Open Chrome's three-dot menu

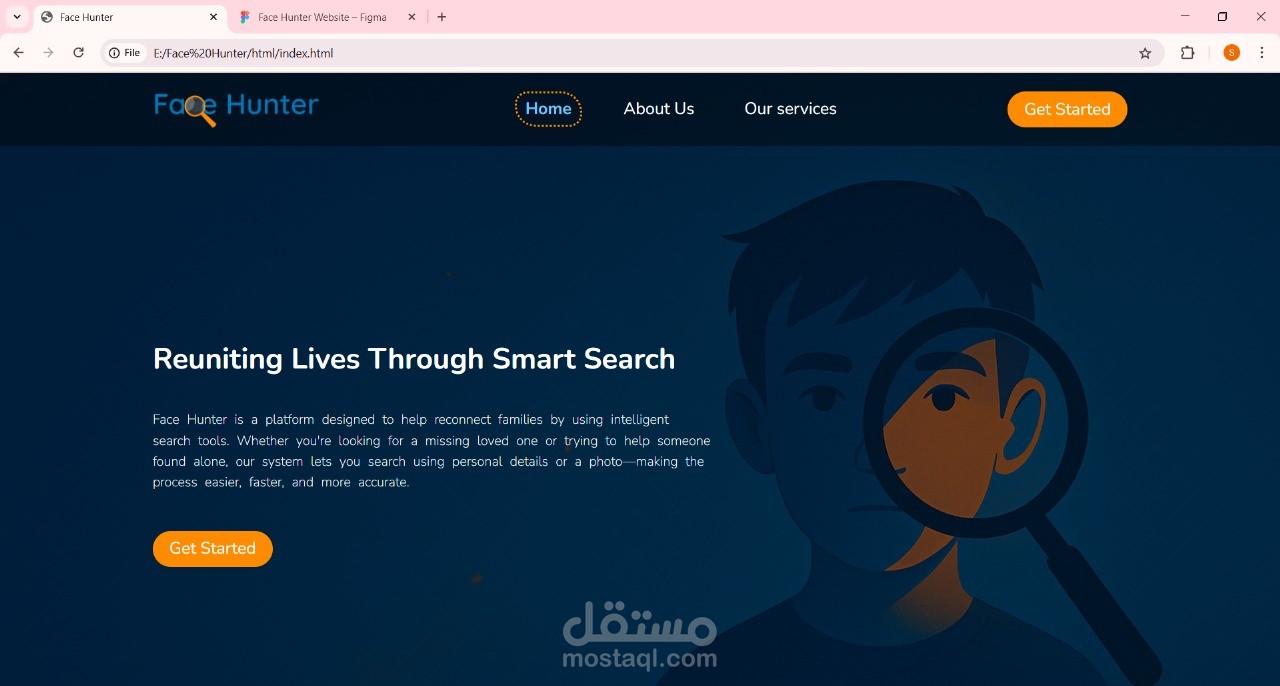1262,53
